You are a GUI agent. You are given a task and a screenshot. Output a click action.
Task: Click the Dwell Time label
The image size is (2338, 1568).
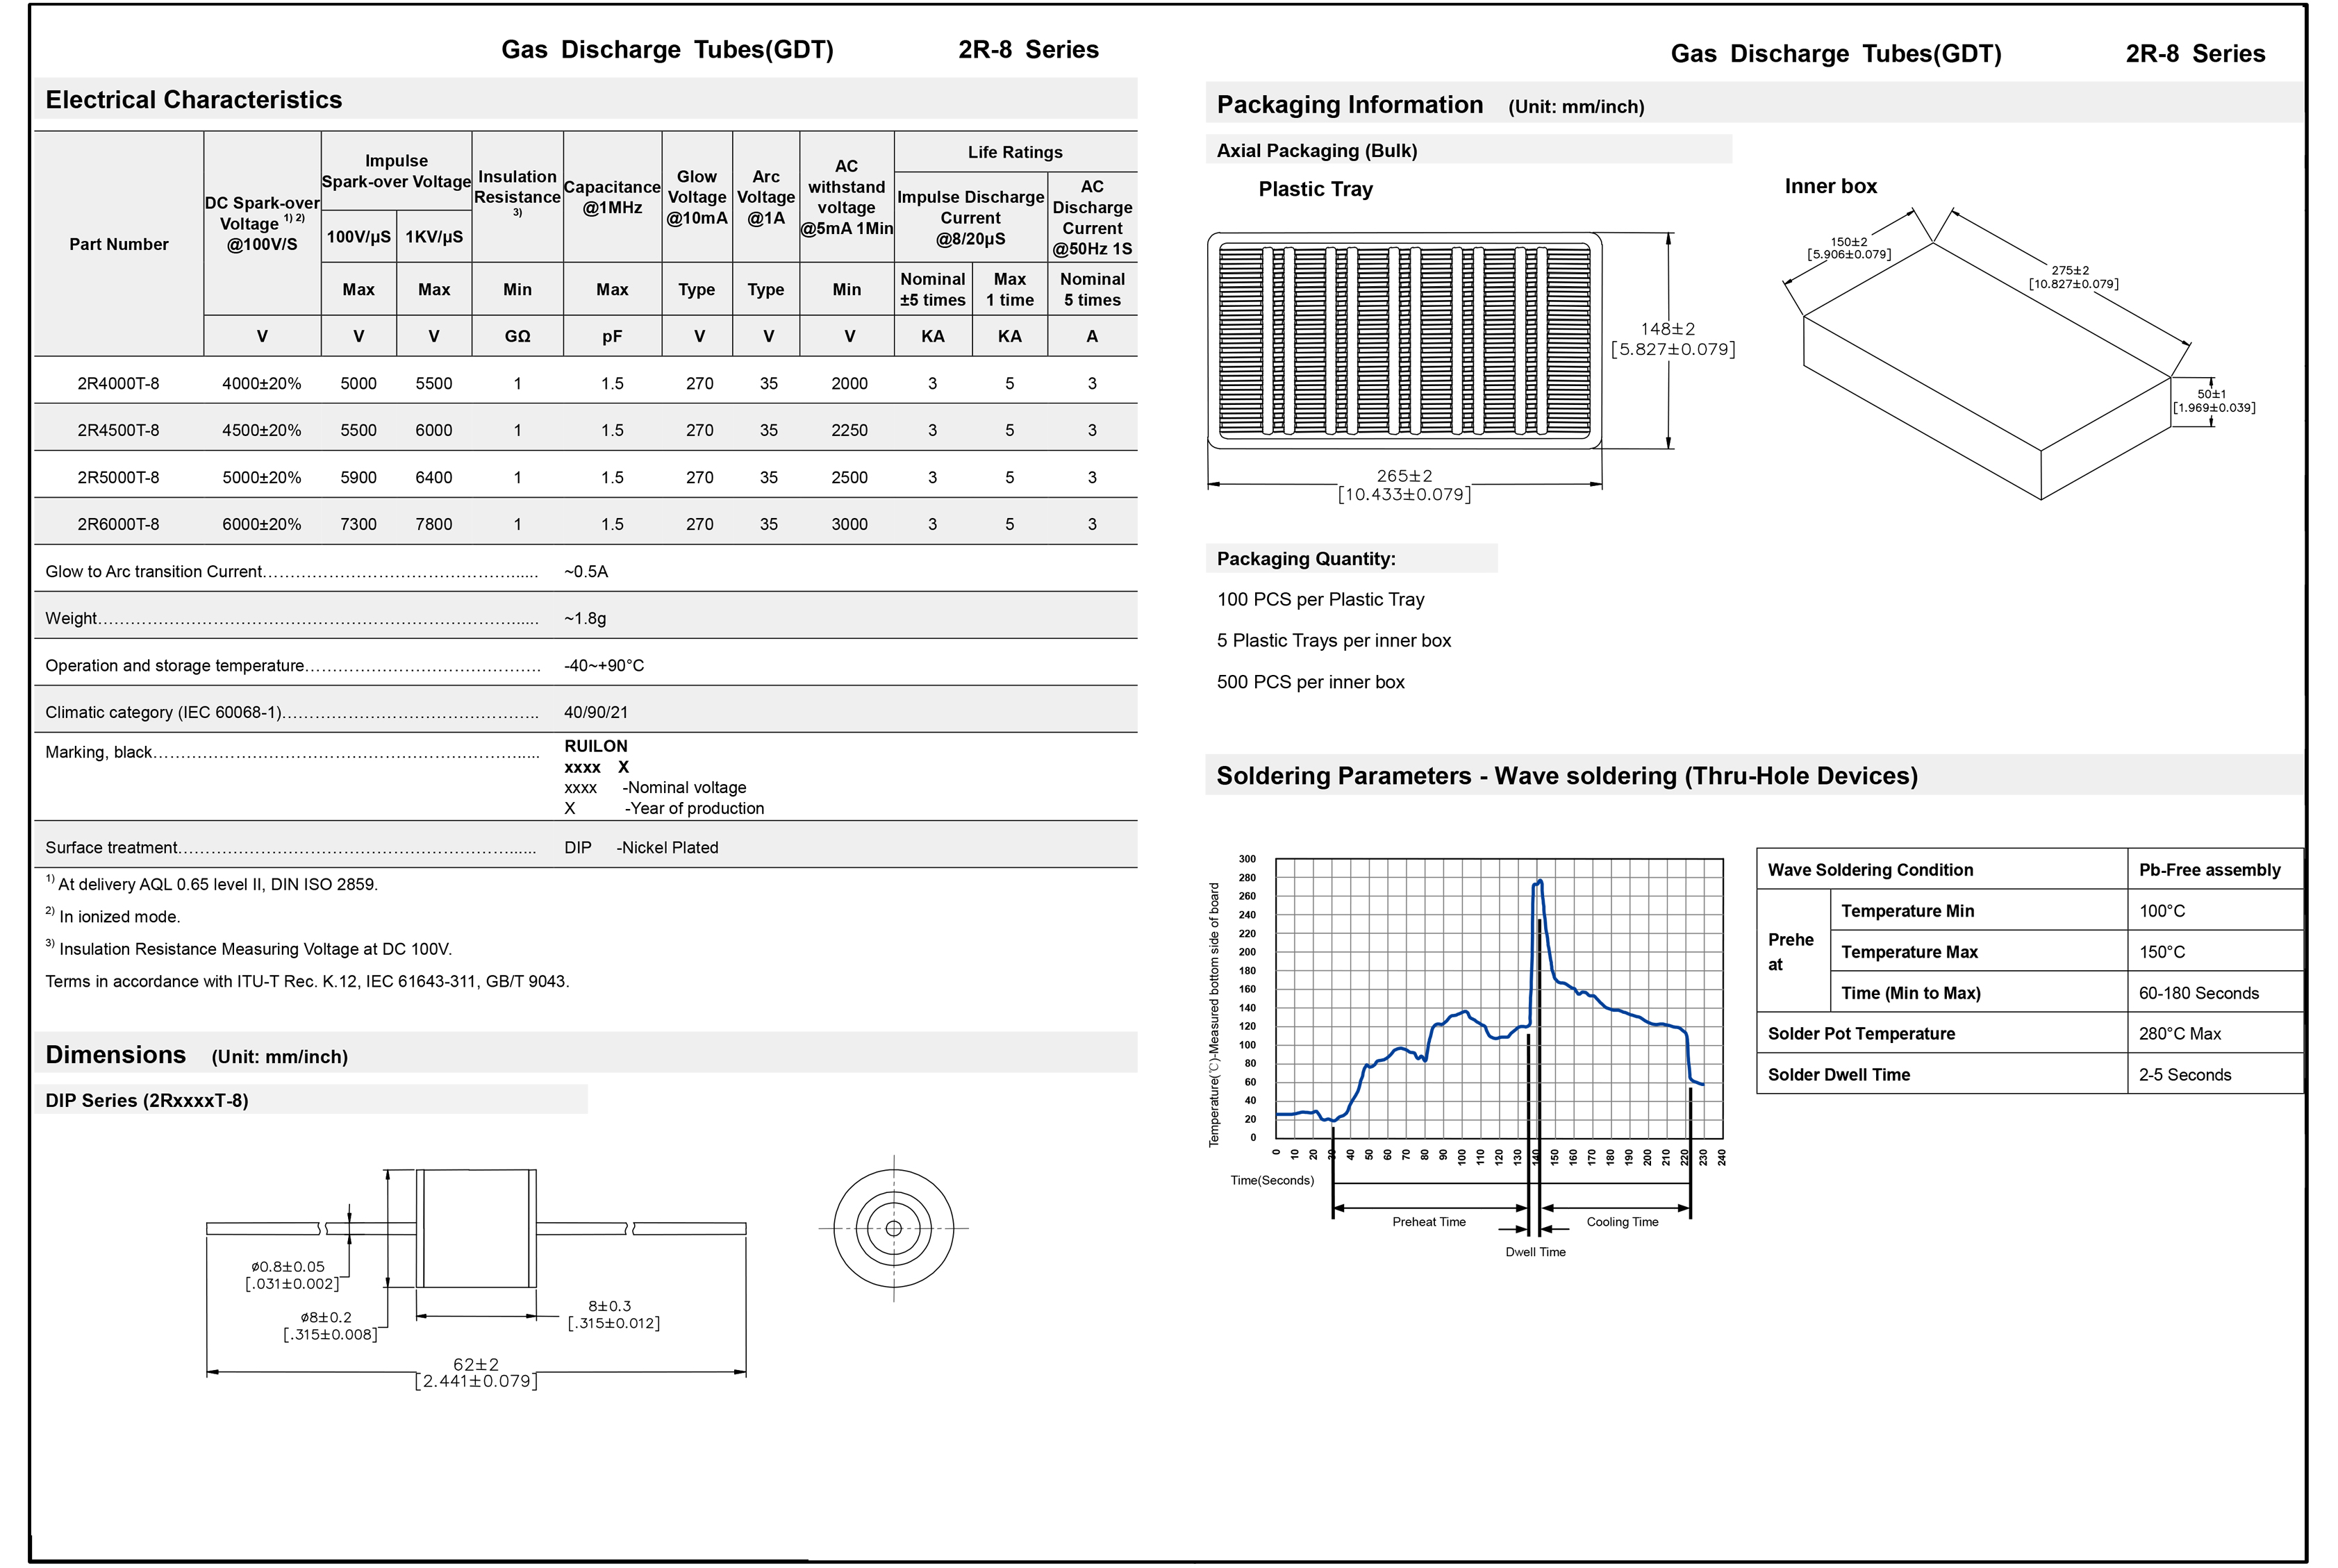click(1535, 1252)
